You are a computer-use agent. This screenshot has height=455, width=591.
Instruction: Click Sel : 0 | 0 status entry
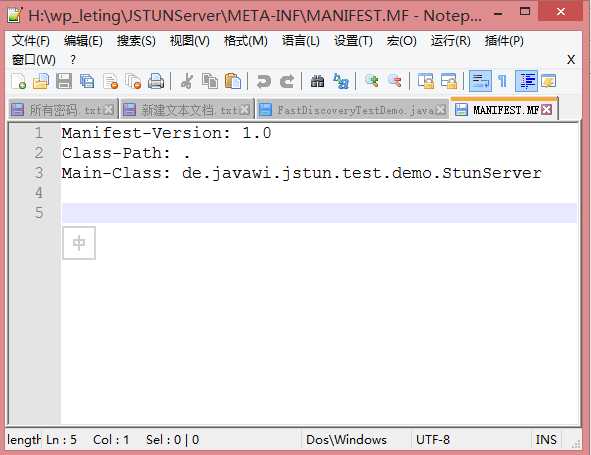(172, 440)
